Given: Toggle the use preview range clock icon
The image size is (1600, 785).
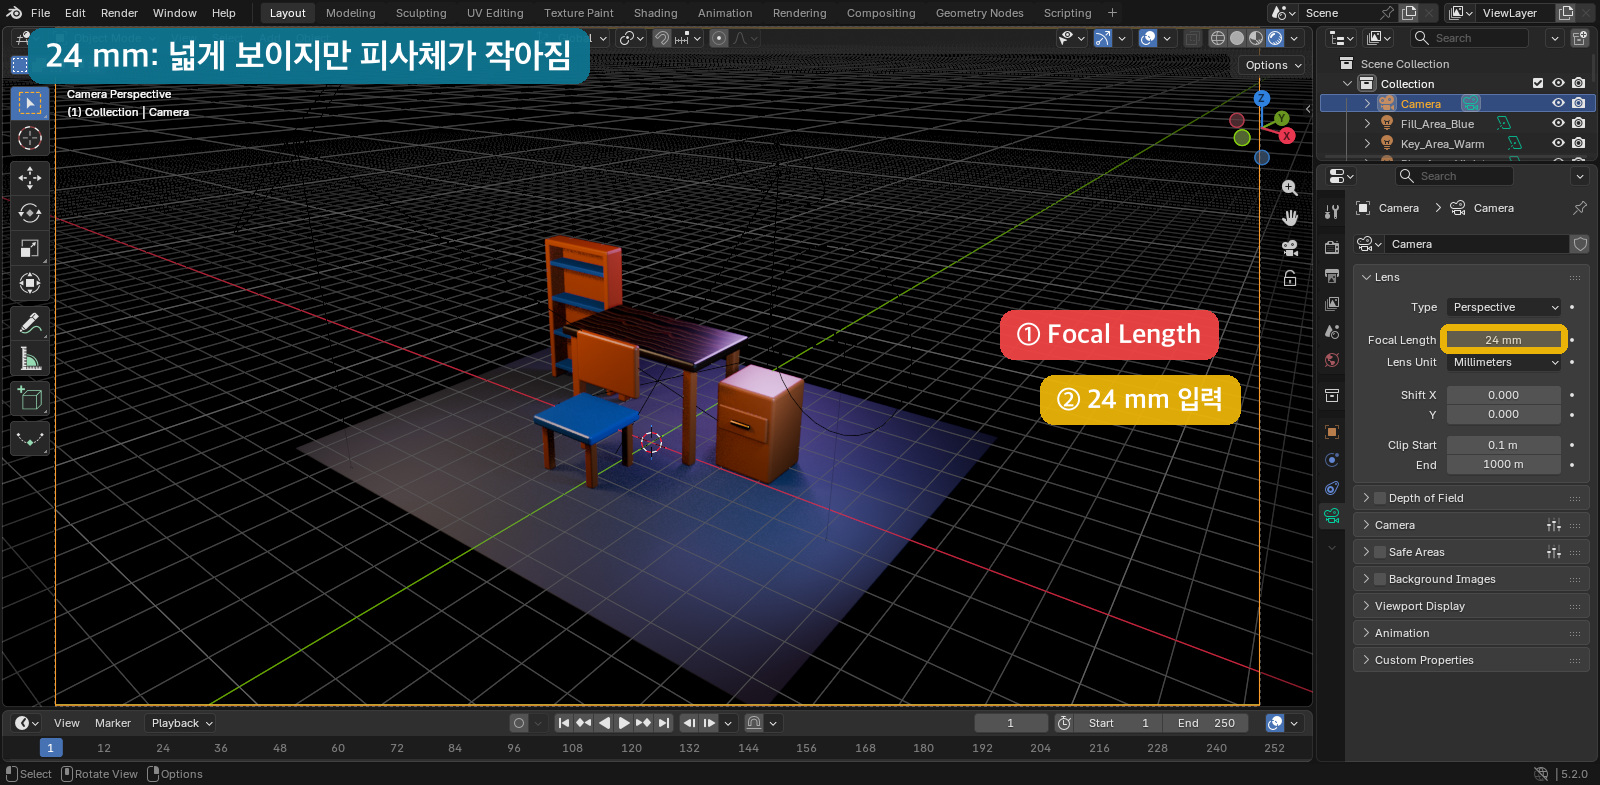Looking at the screenshot, I should pyautogui.click(x=1064, y=723).
